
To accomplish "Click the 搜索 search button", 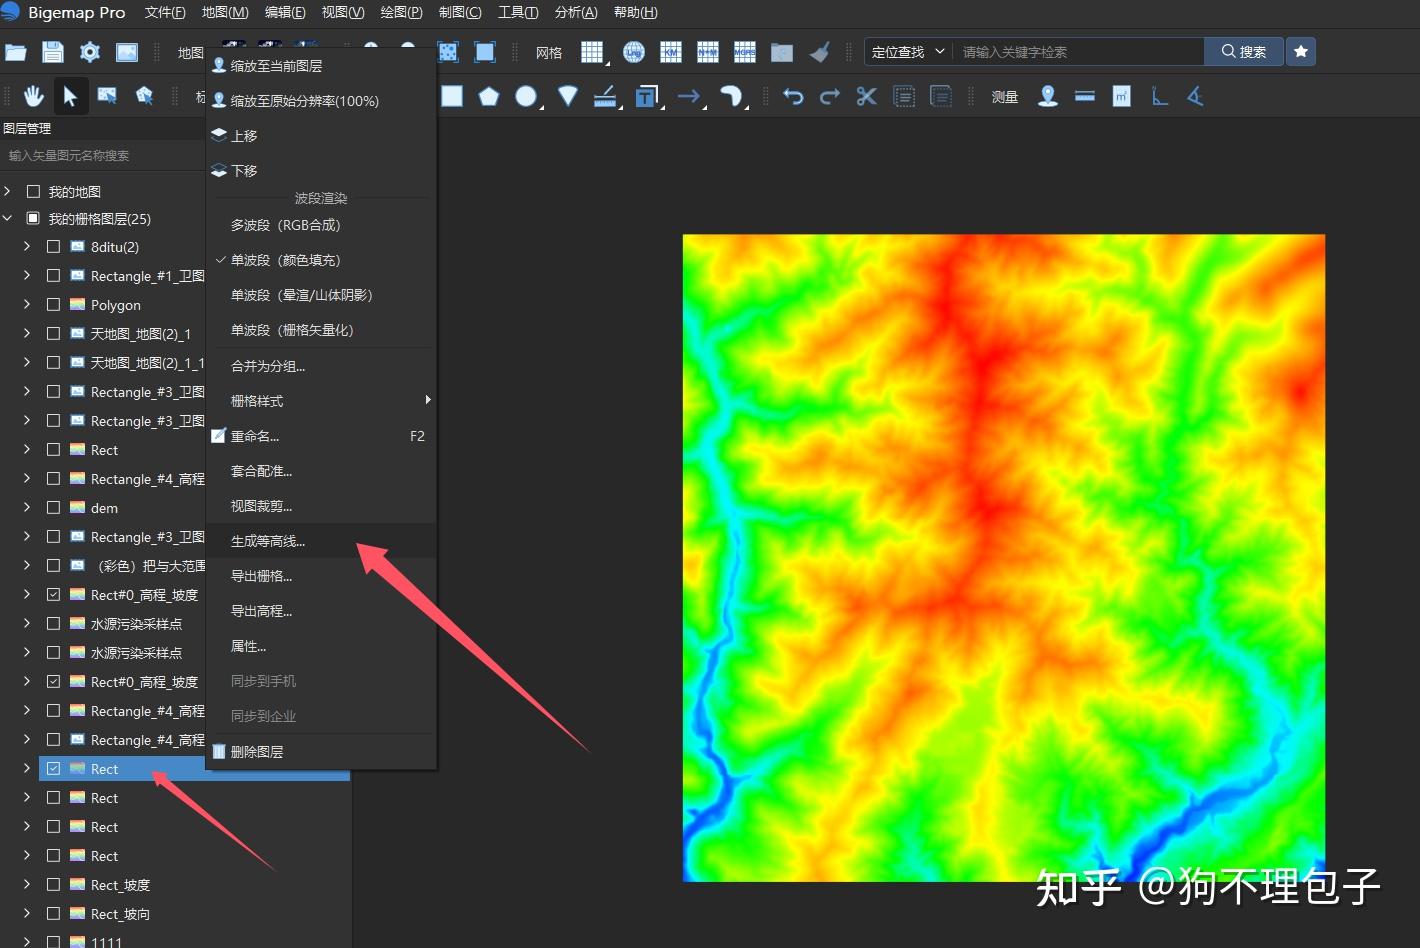I will tap(1243, 52).
